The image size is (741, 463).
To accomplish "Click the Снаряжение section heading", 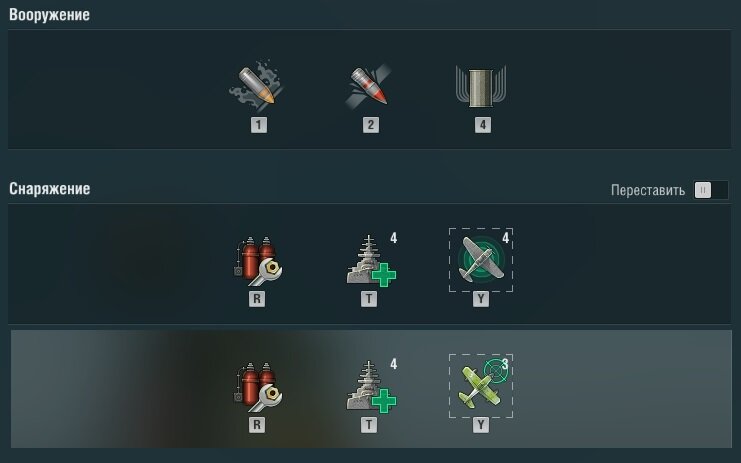I will pyautogui.click(x=50, y=189).
